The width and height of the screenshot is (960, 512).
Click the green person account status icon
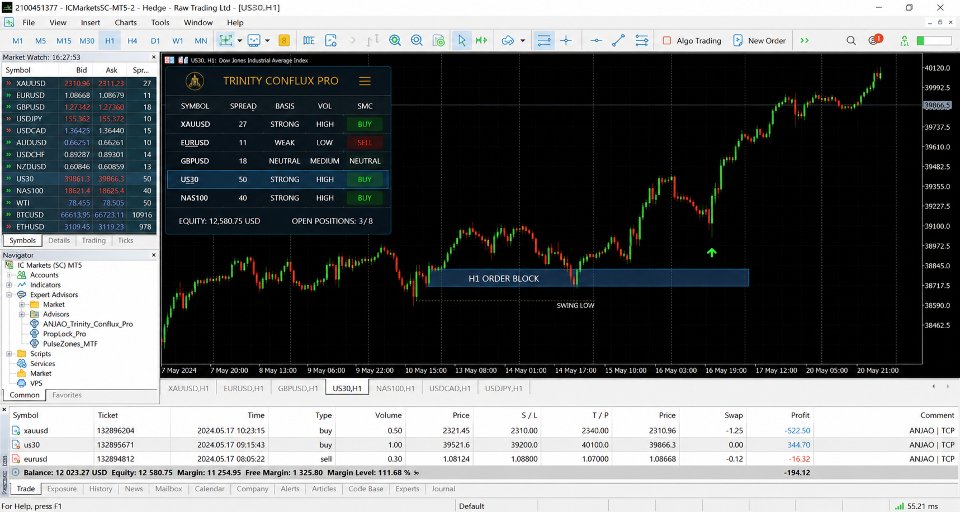pyautogui.click(x=904, y=40)
